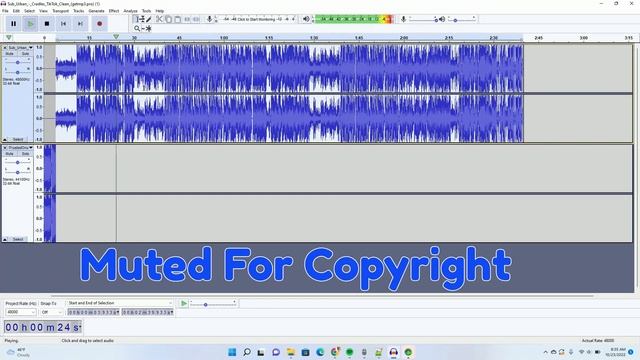The height and width of the screenshot is (360, 640).
Task: Solo the Sub_Urban track
Action: pos(25,53)
